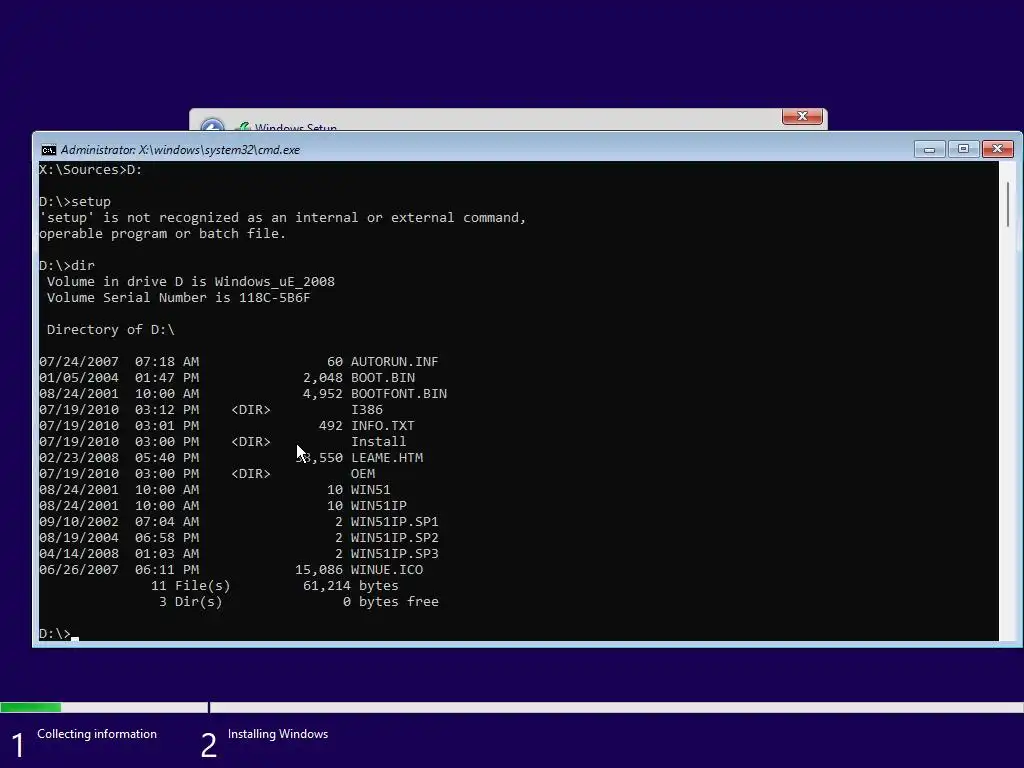
Task: Click the 61,214 bytes total text
Action: (351, 586)
